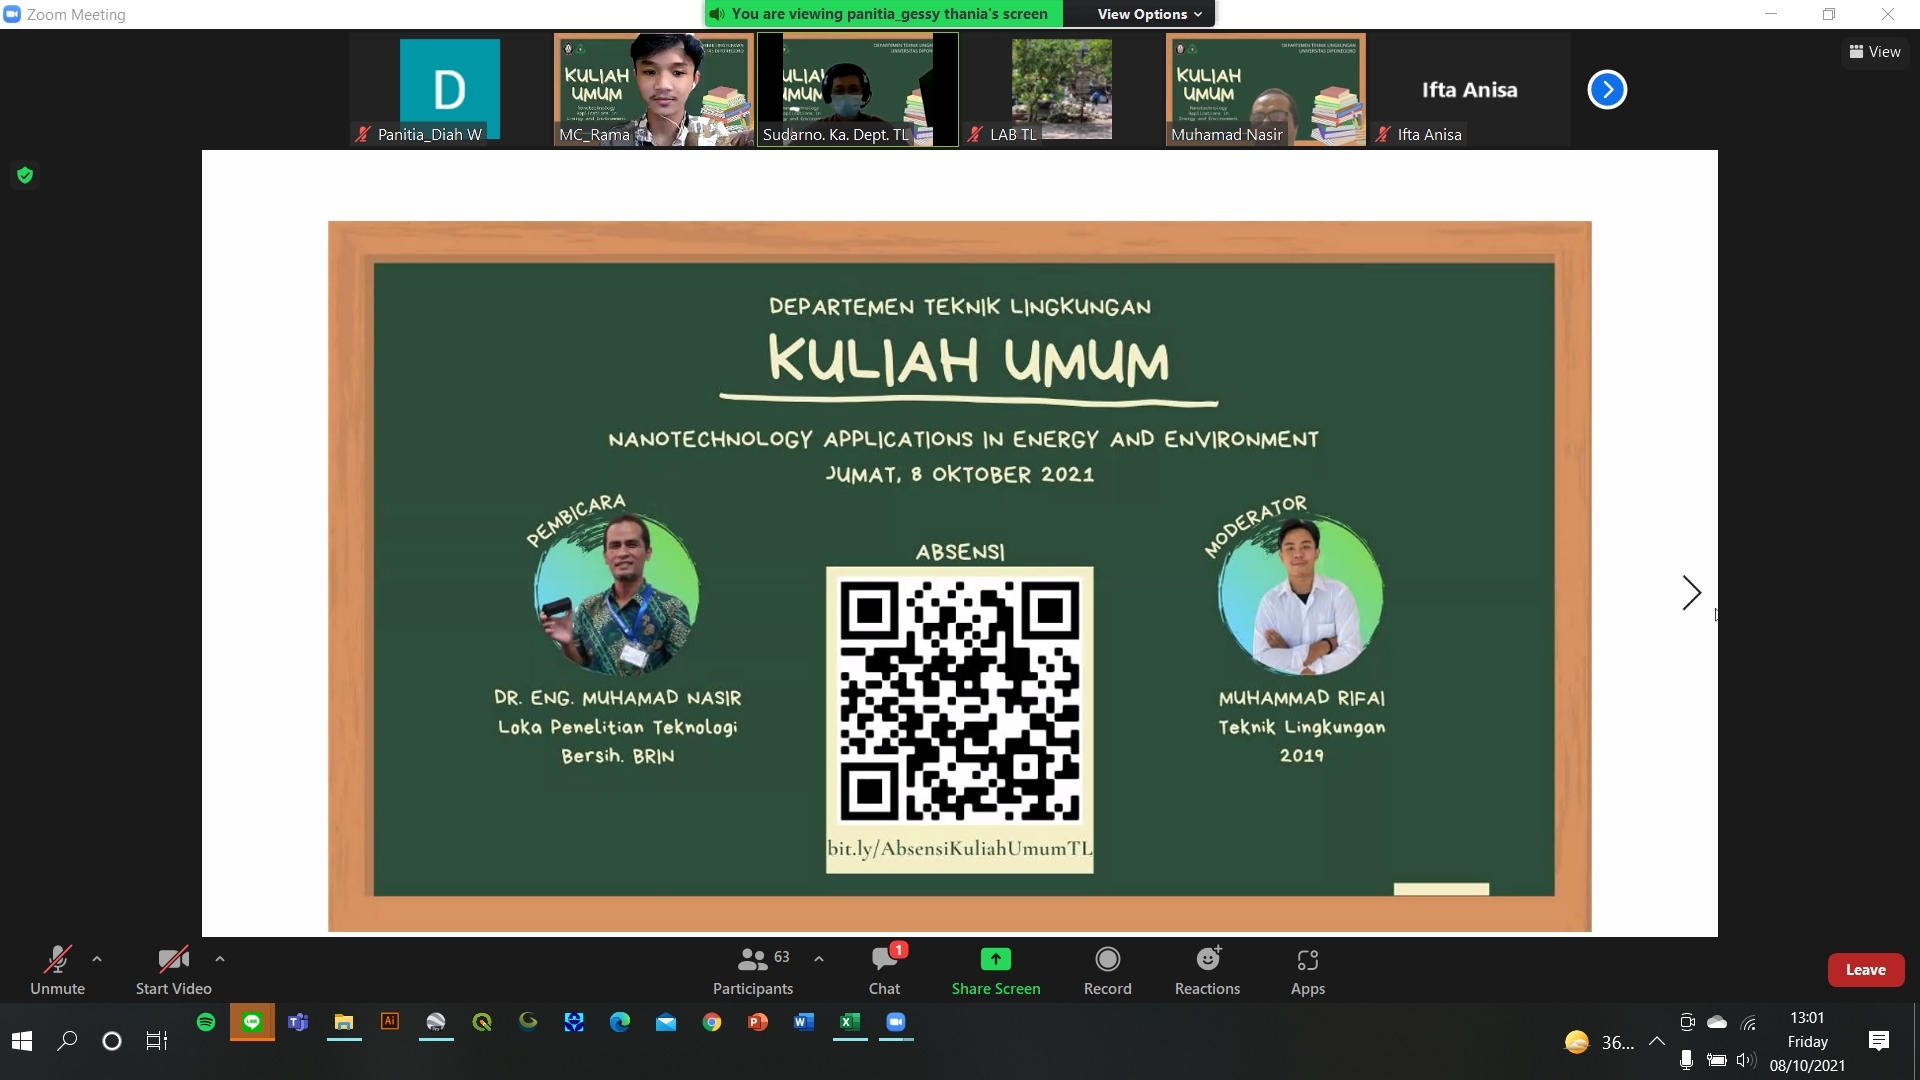This screenshot has height=1080, width=1920.
Task: Show next participants with blue arrow
Action: click(1607, 90)
